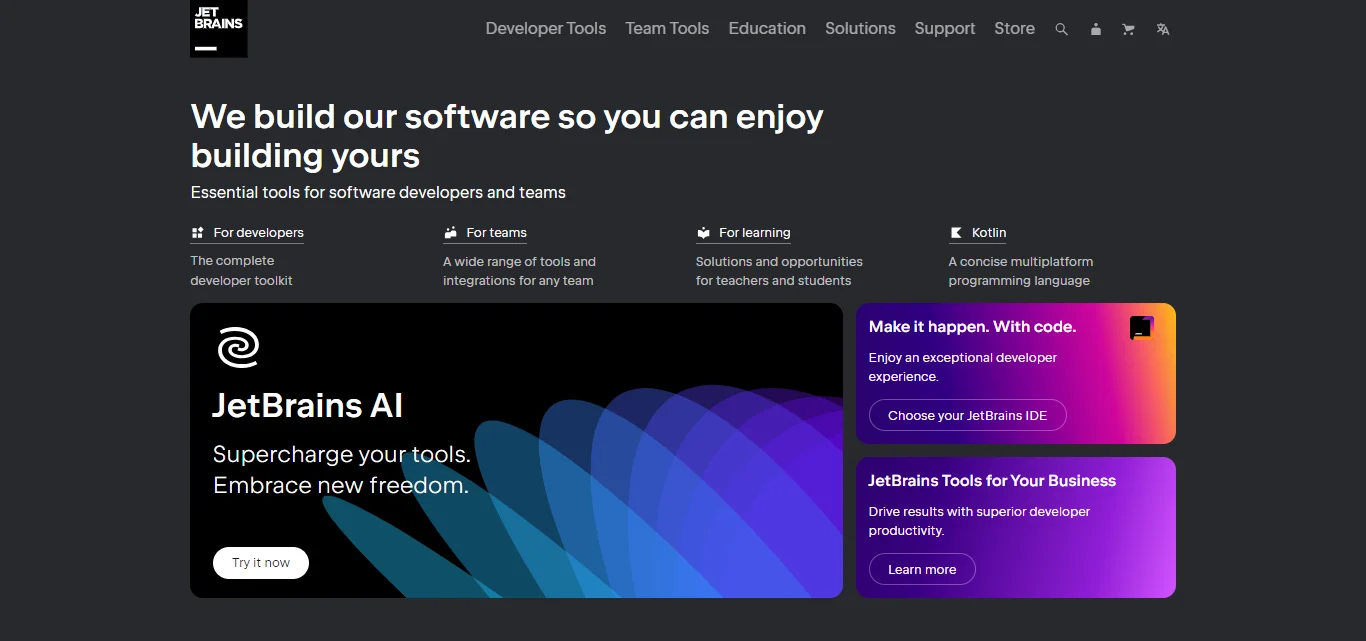1366x641 pixels.
Task: Open the Support menu item
Action: point(944,29)
